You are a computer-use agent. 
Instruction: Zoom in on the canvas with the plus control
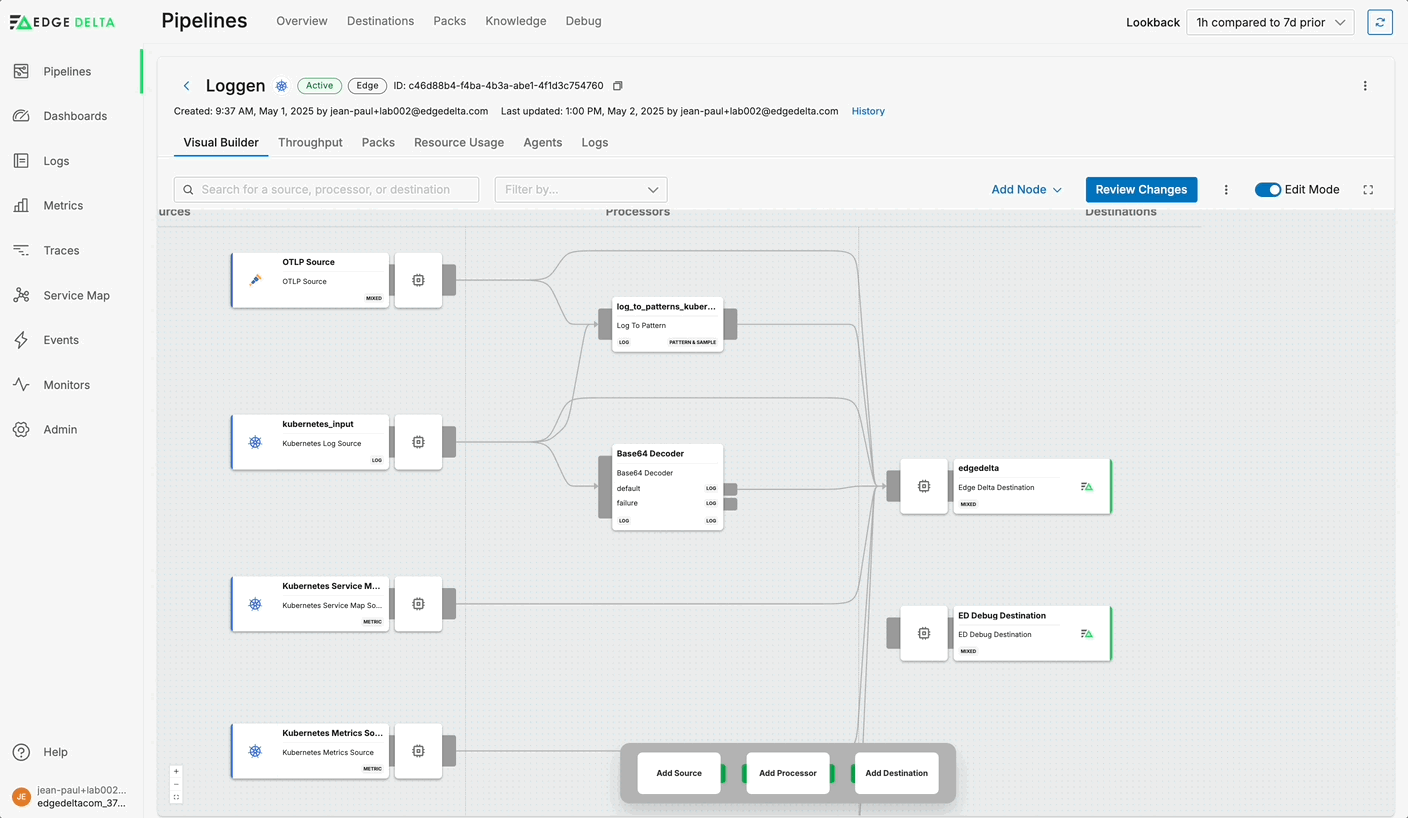click(x=176, y=771)
